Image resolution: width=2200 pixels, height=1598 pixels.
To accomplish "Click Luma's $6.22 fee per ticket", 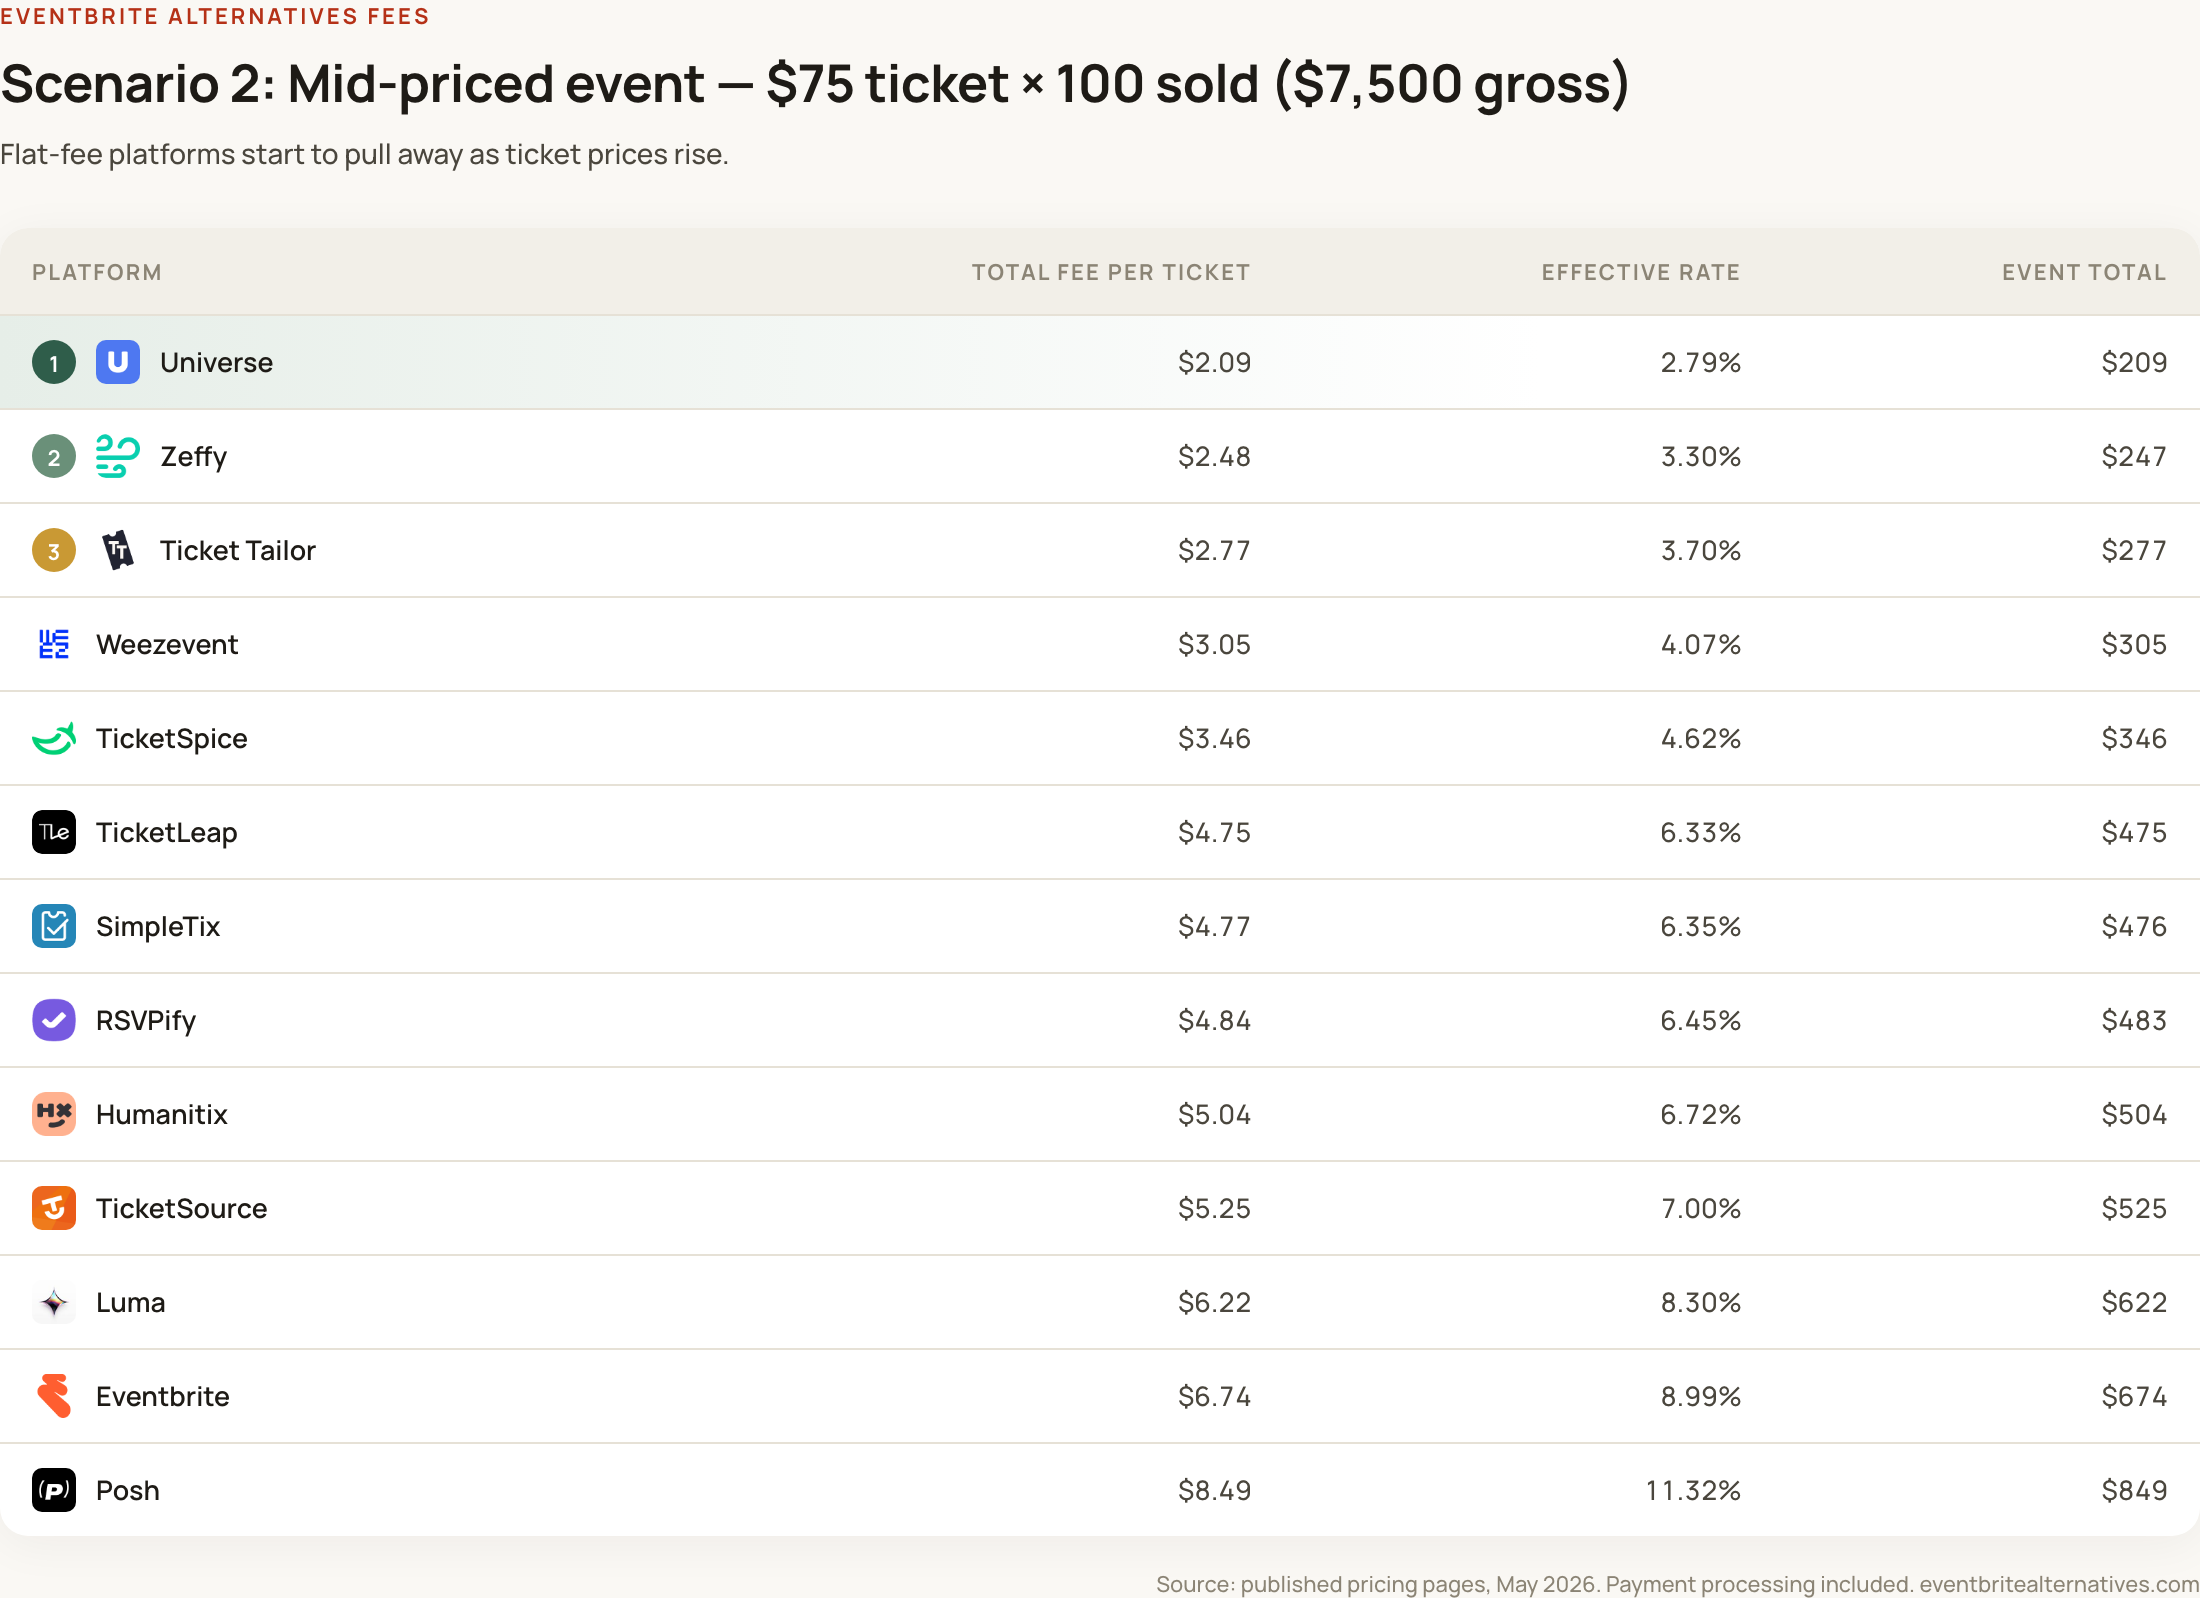I will [1214, 1302].
